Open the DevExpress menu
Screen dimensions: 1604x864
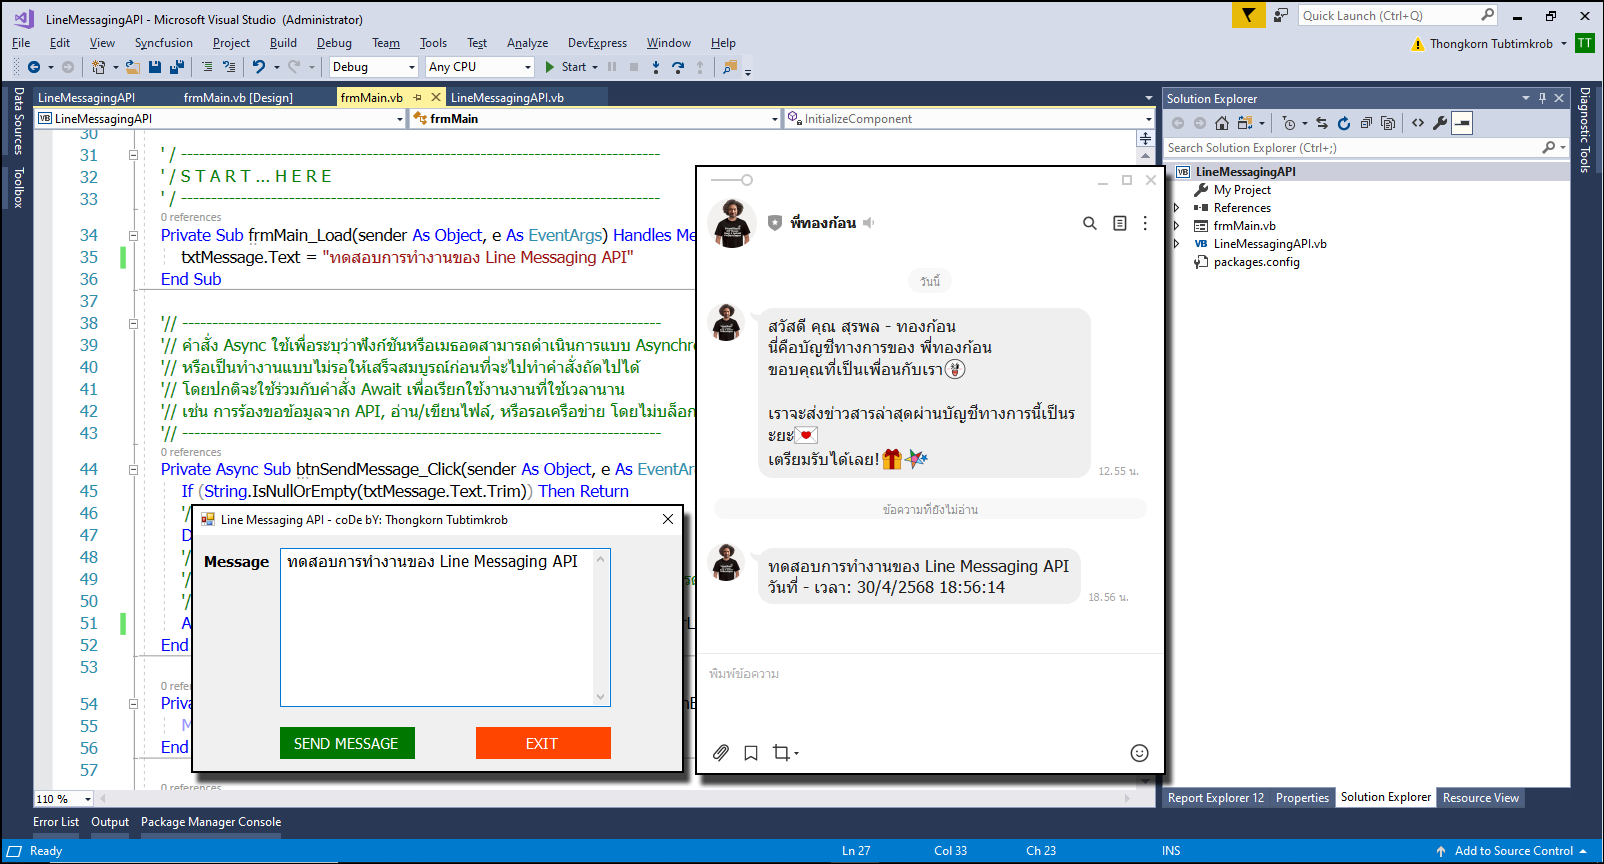597,43
